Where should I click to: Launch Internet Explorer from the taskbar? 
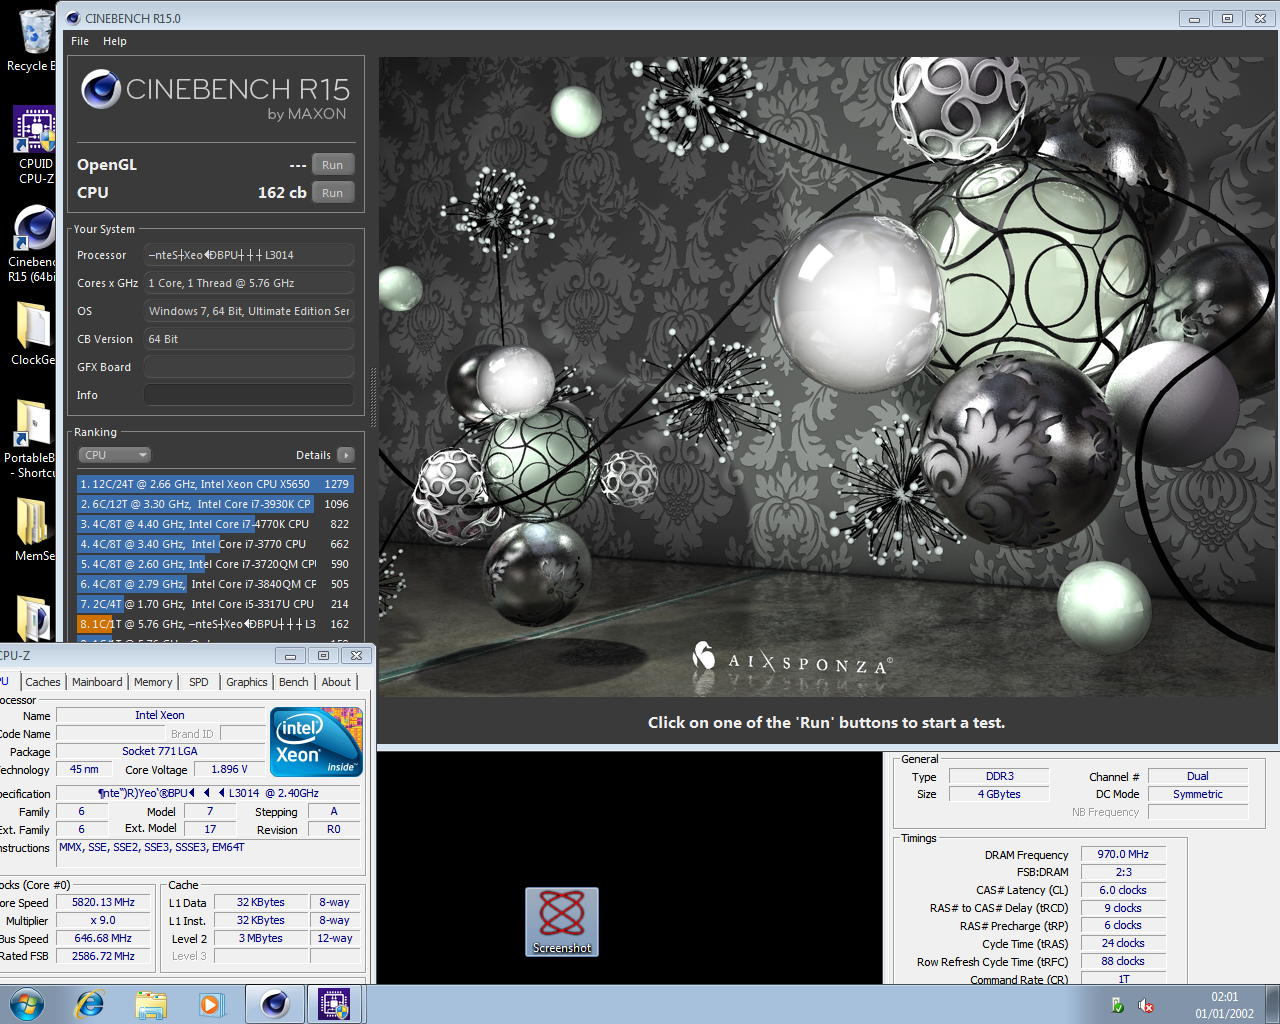(x=90, y=1004)
